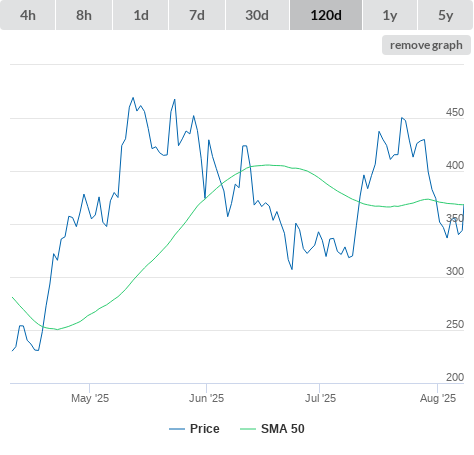Click the remove graph button
This screenshot has height=455, width=474.
pos(426,45)
